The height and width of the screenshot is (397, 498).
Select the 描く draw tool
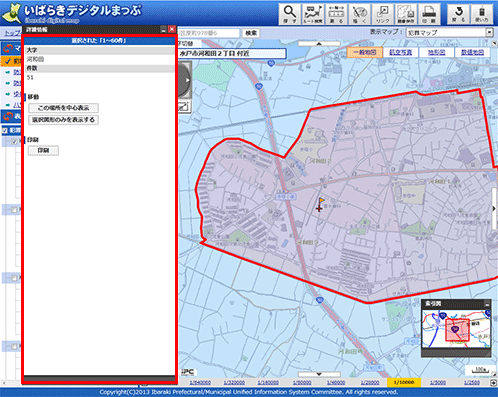[359, 14]
